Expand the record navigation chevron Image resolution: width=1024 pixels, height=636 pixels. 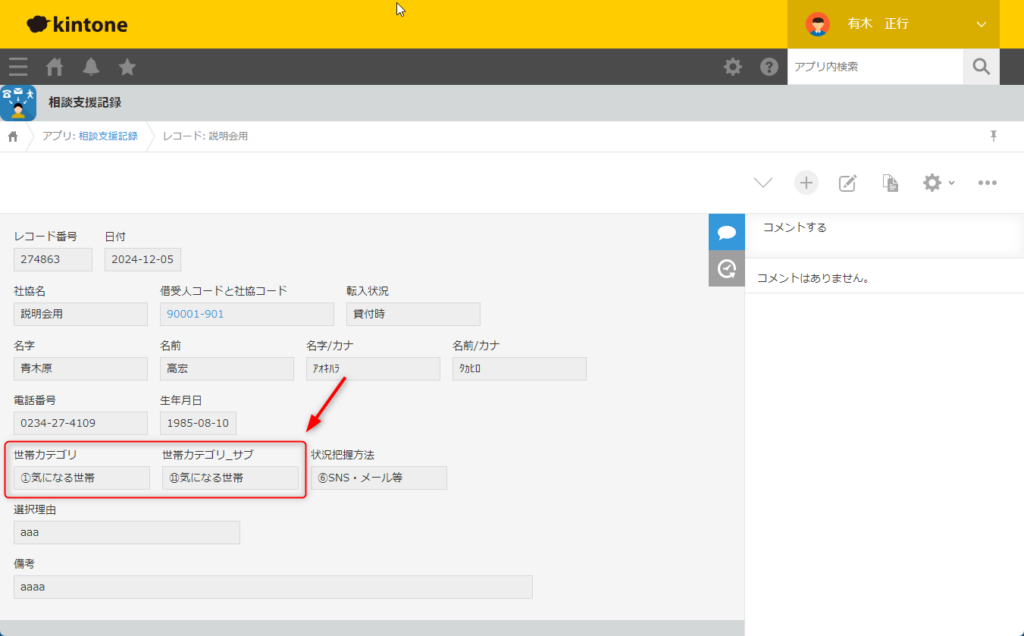point(763,183)
